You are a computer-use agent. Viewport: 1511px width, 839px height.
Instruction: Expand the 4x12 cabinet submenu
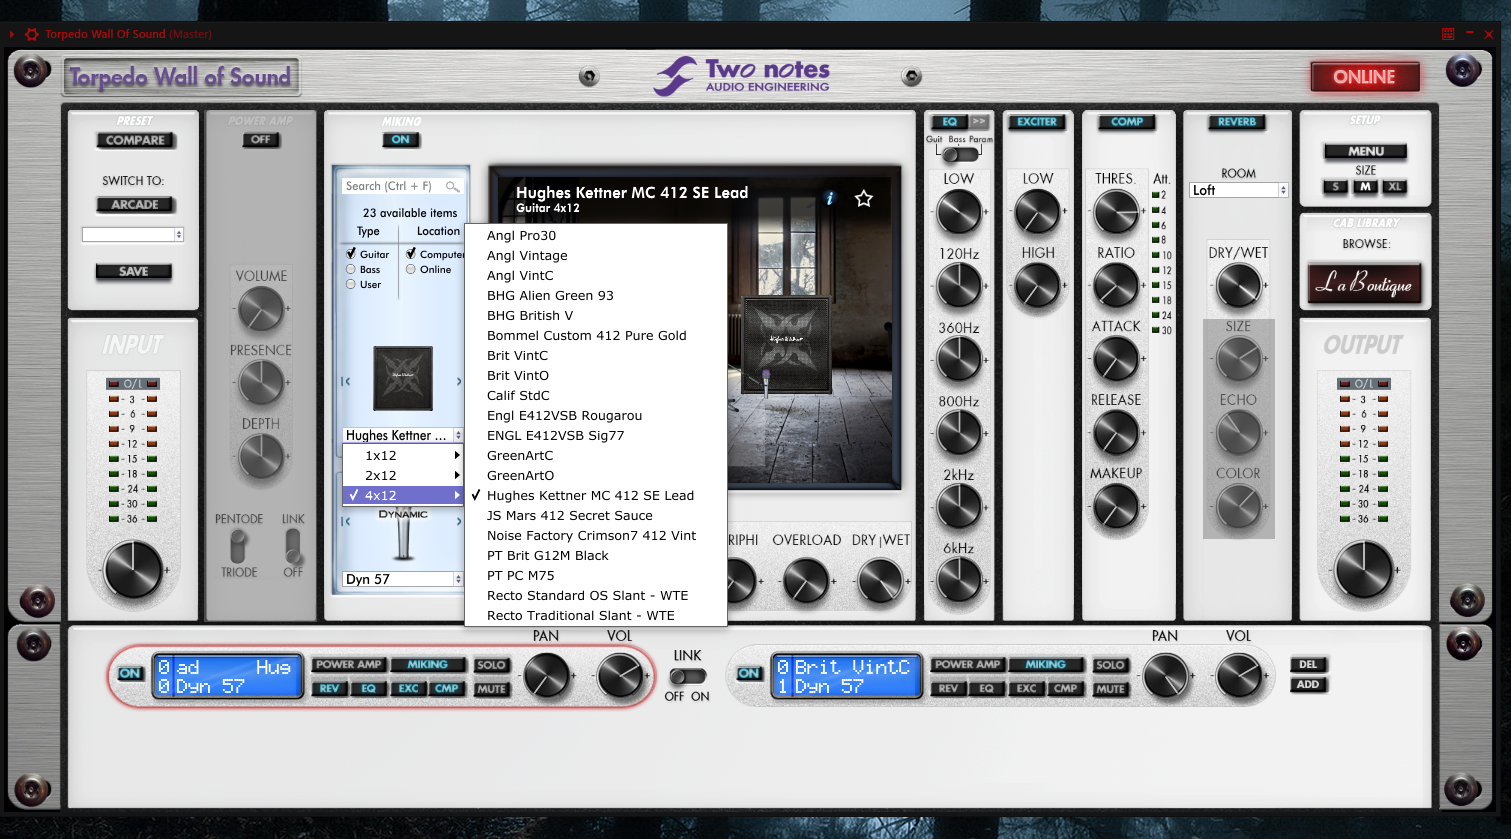(x=403, y=495)
